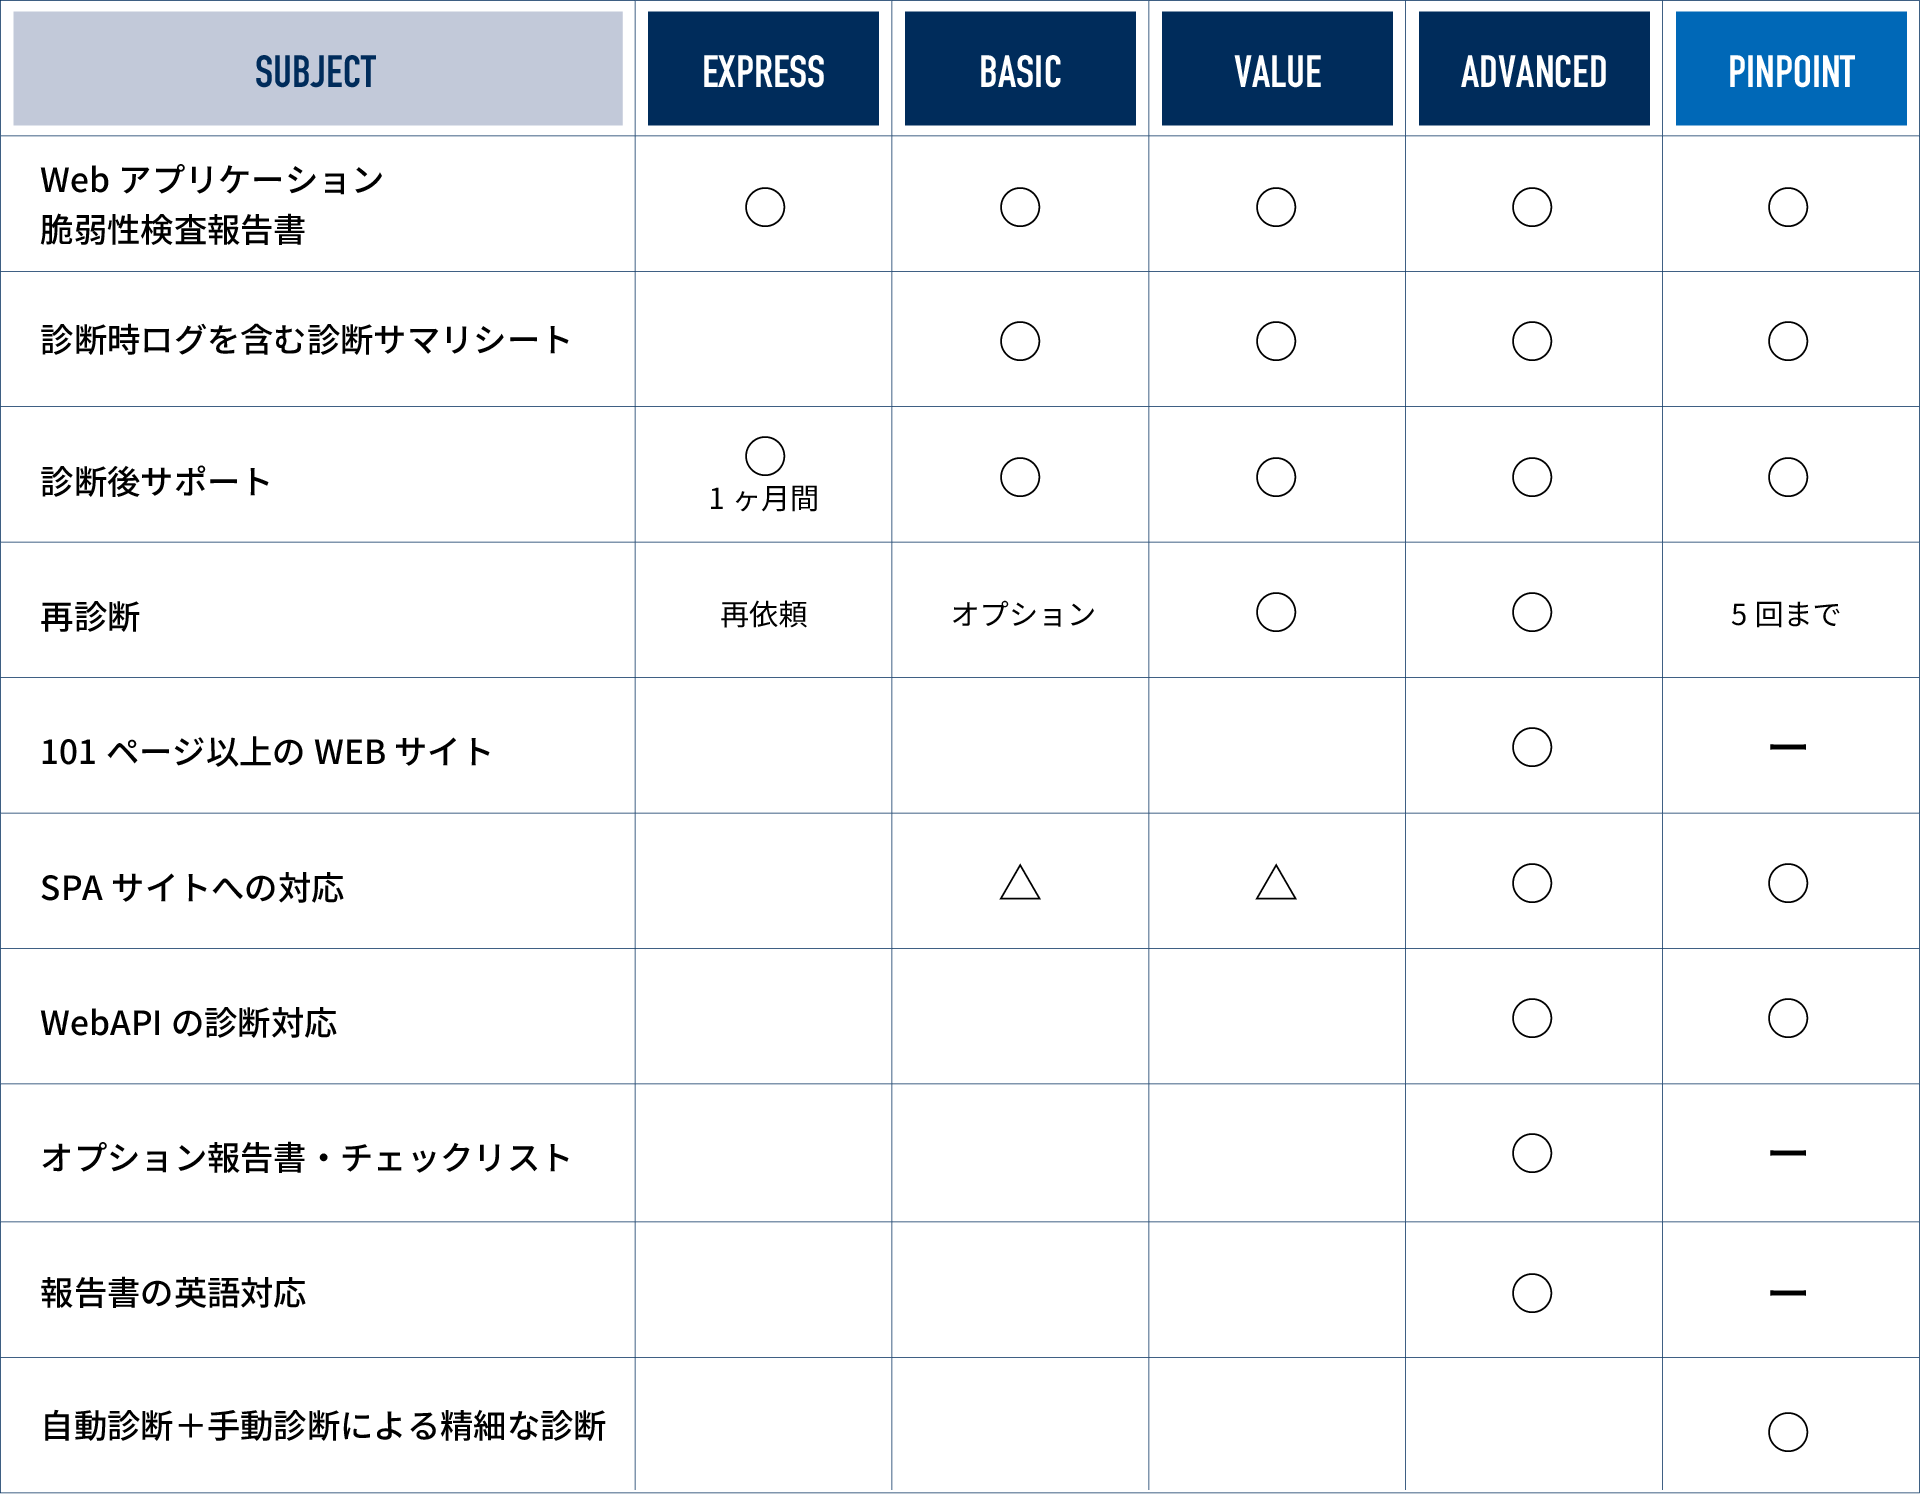Click the circle under EXPRESS for vulnerability report
The image size is (1920, 1495).
[765, 207]
